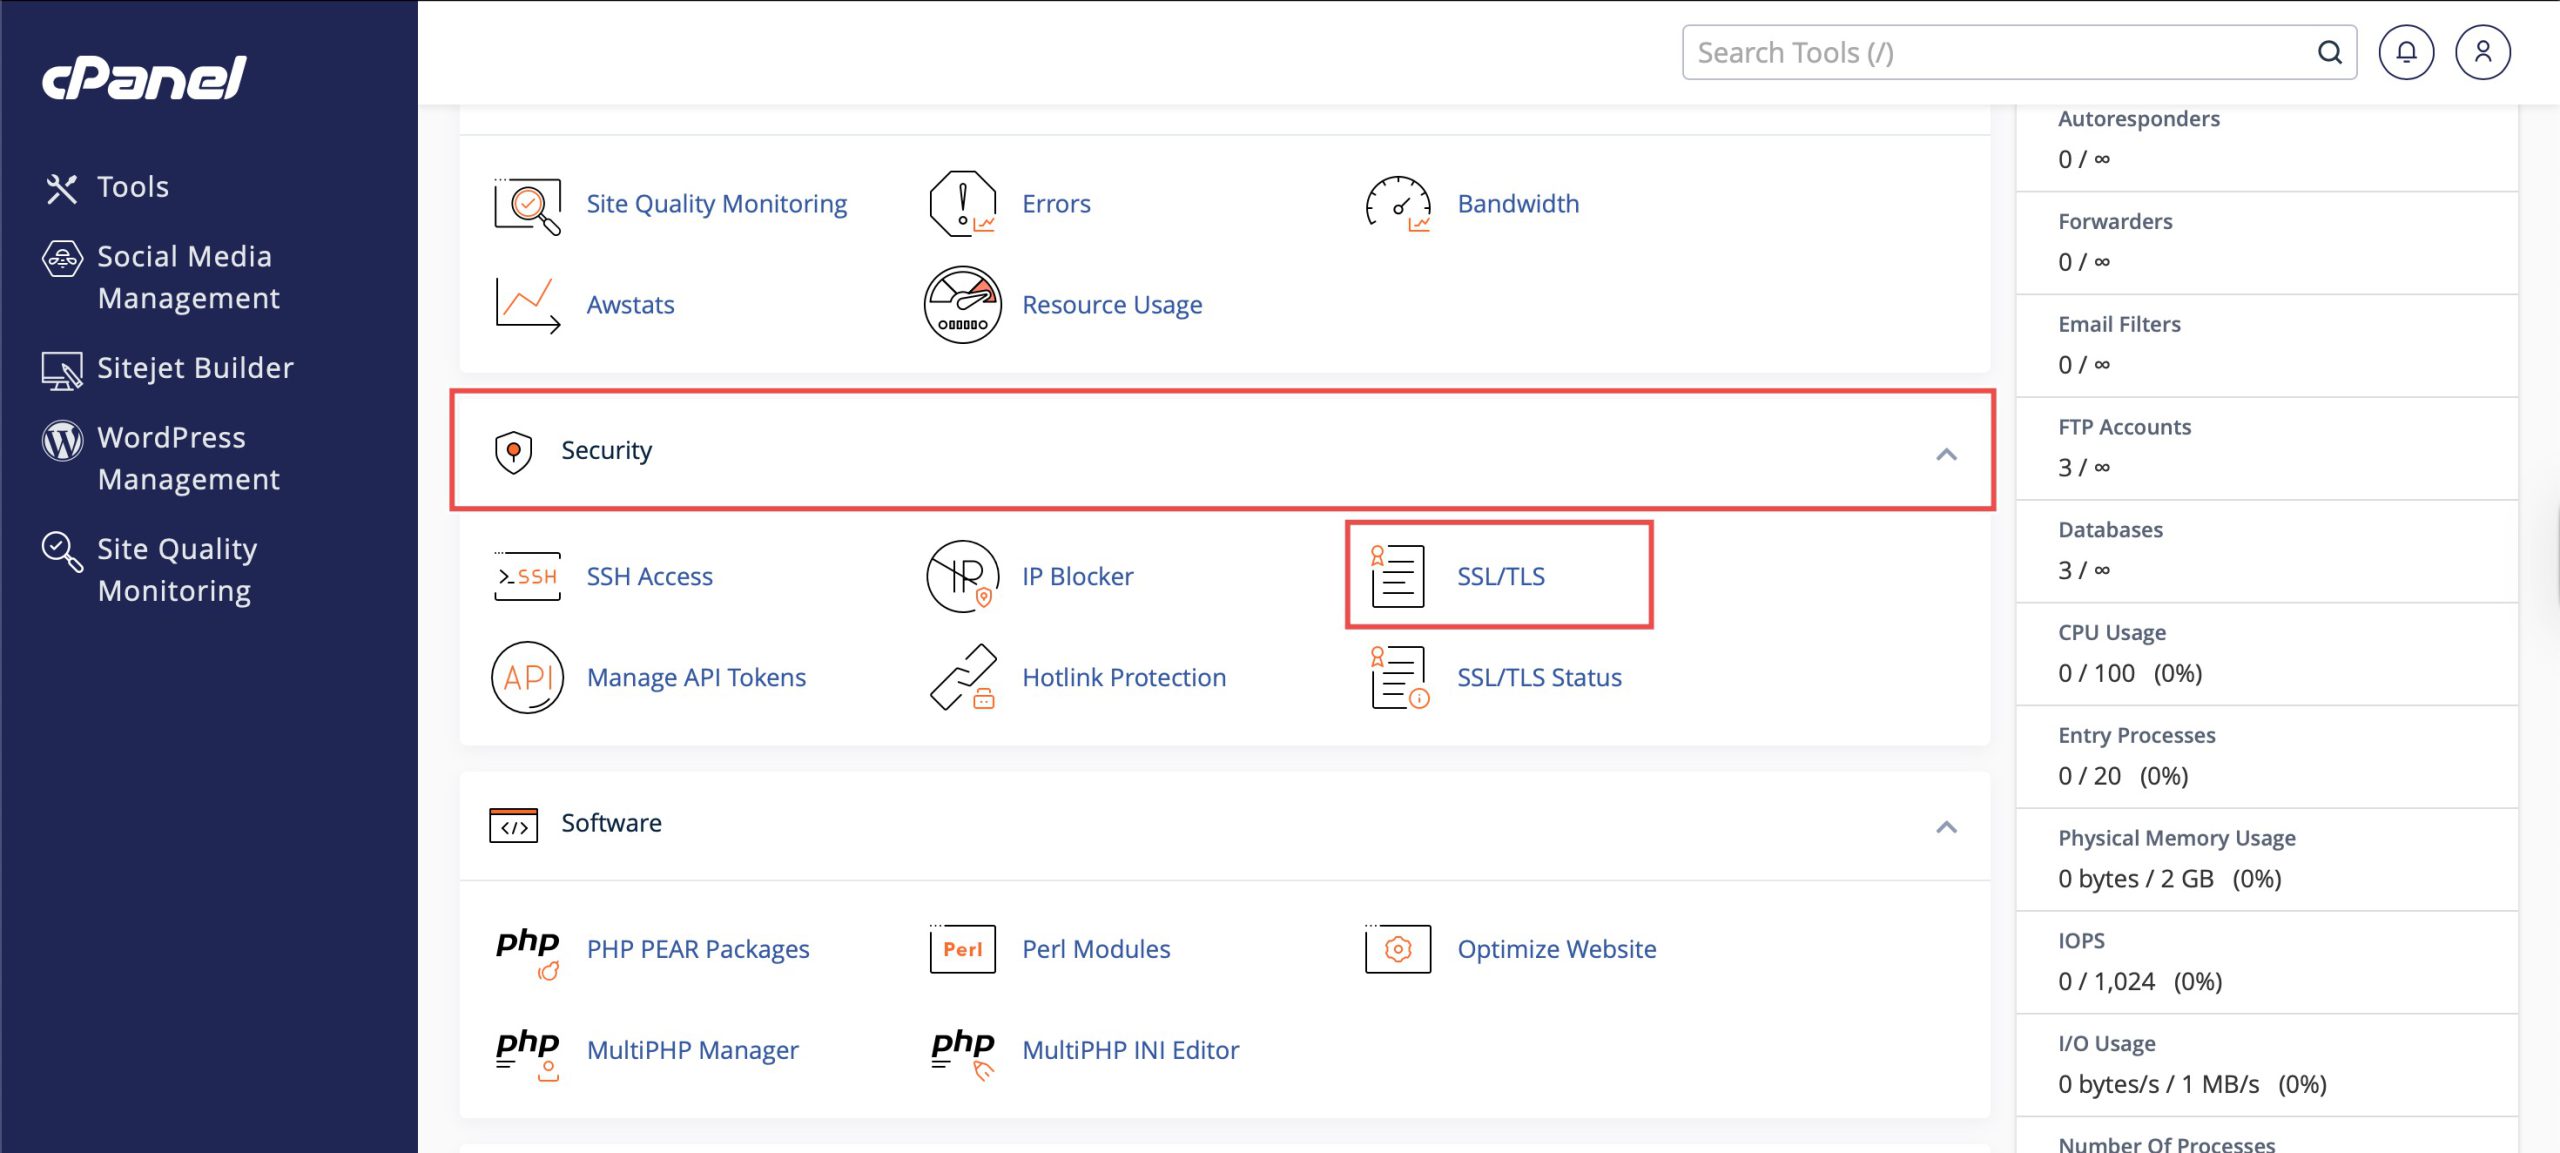Image resolution: width=2560 pixels, height=1153 pixels.
Task: Click the Social Media Management sidebar icon
Action: pos(62,258)
